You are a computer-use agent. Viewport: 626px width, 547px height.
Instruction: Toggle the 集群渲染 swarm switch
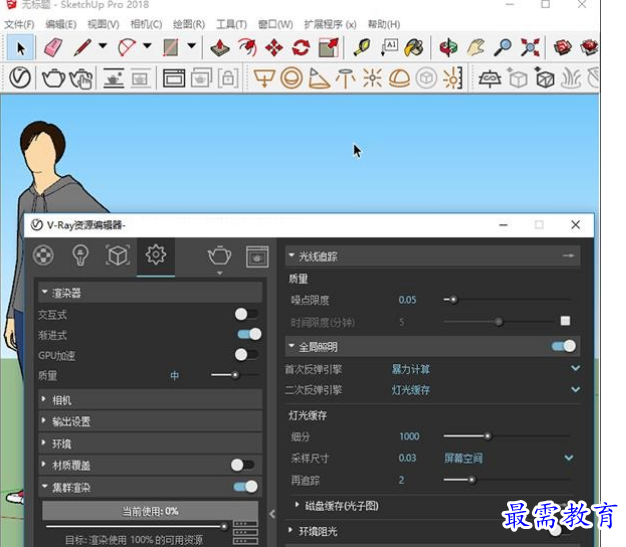246,486
